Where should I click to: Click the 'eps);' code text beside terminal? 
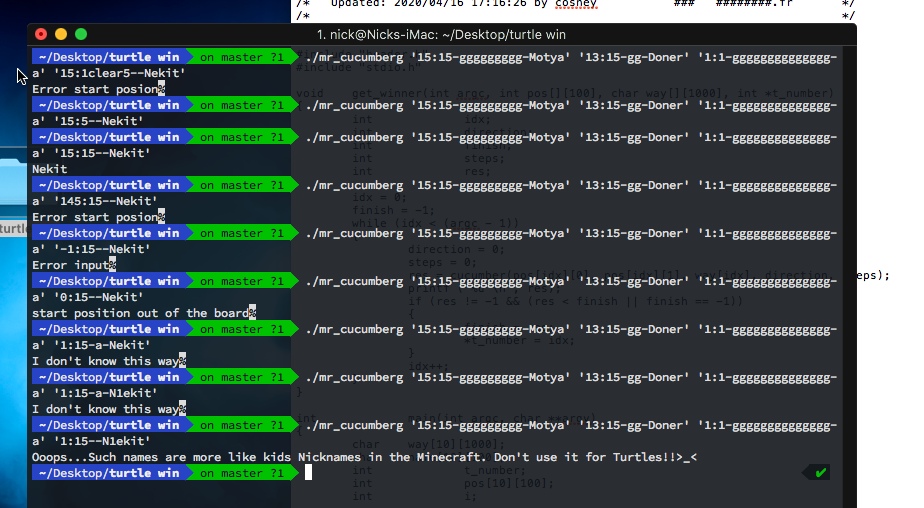click(x=873, y=275)
